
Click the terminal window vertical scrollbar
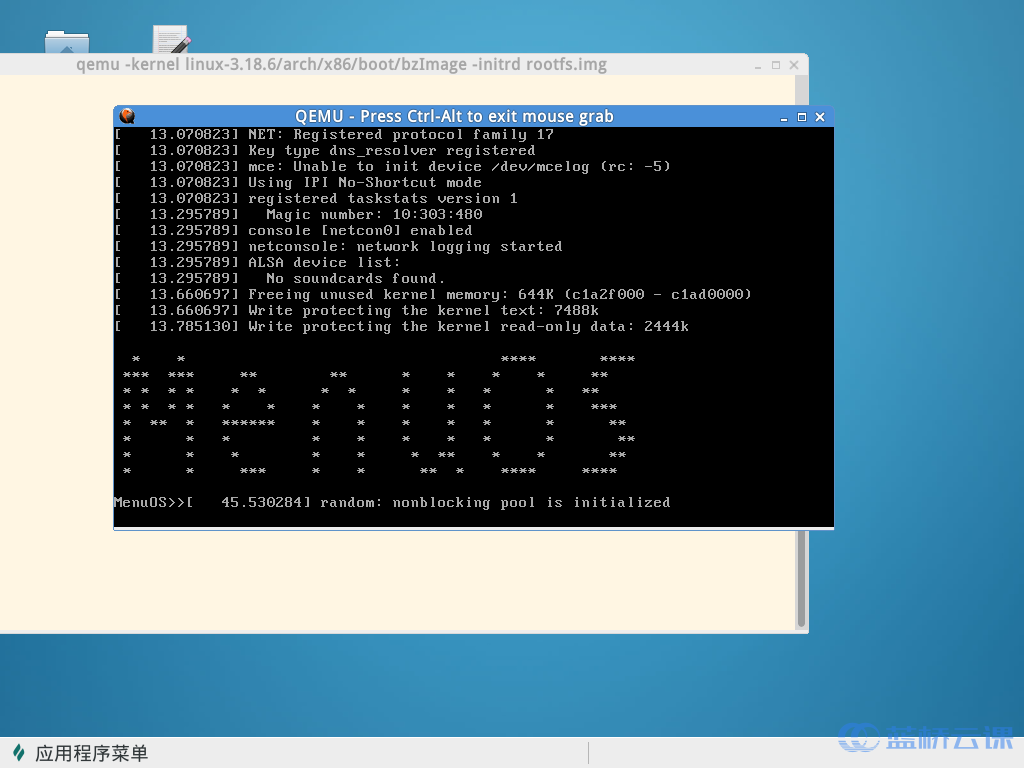point(801,579)
